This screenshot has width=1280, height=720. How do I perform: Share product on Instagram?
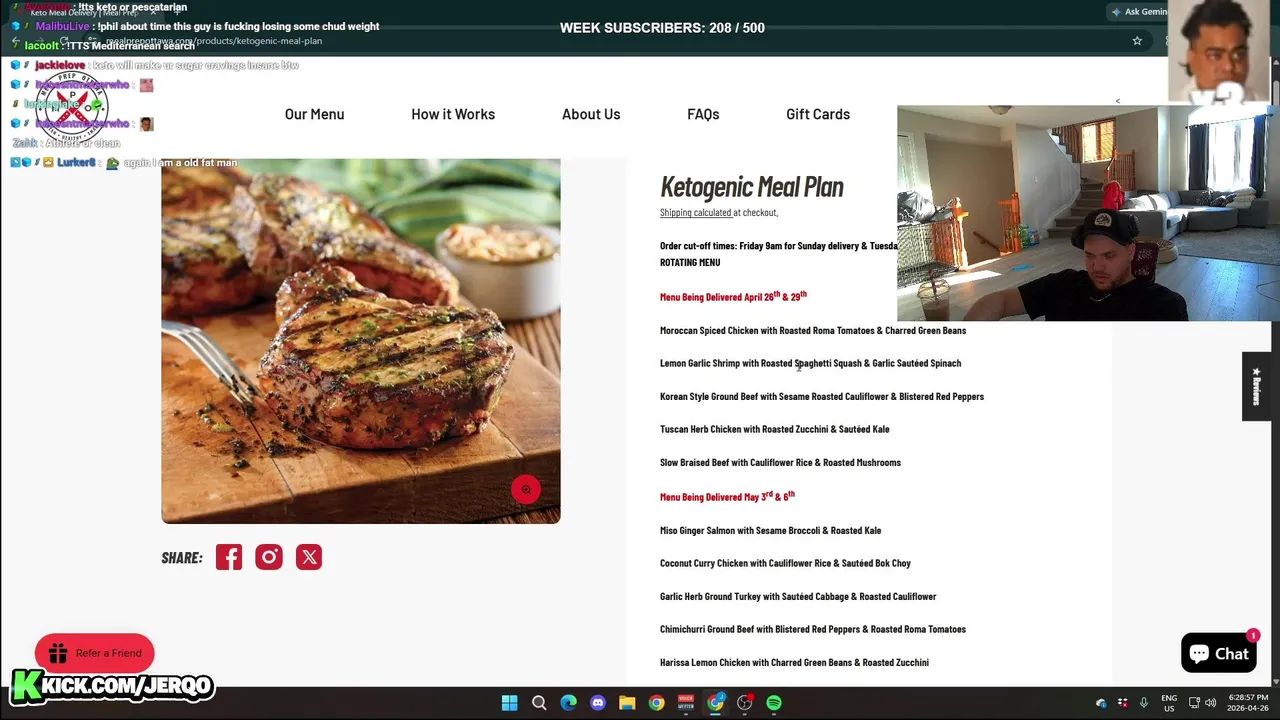tap(269, 557)
